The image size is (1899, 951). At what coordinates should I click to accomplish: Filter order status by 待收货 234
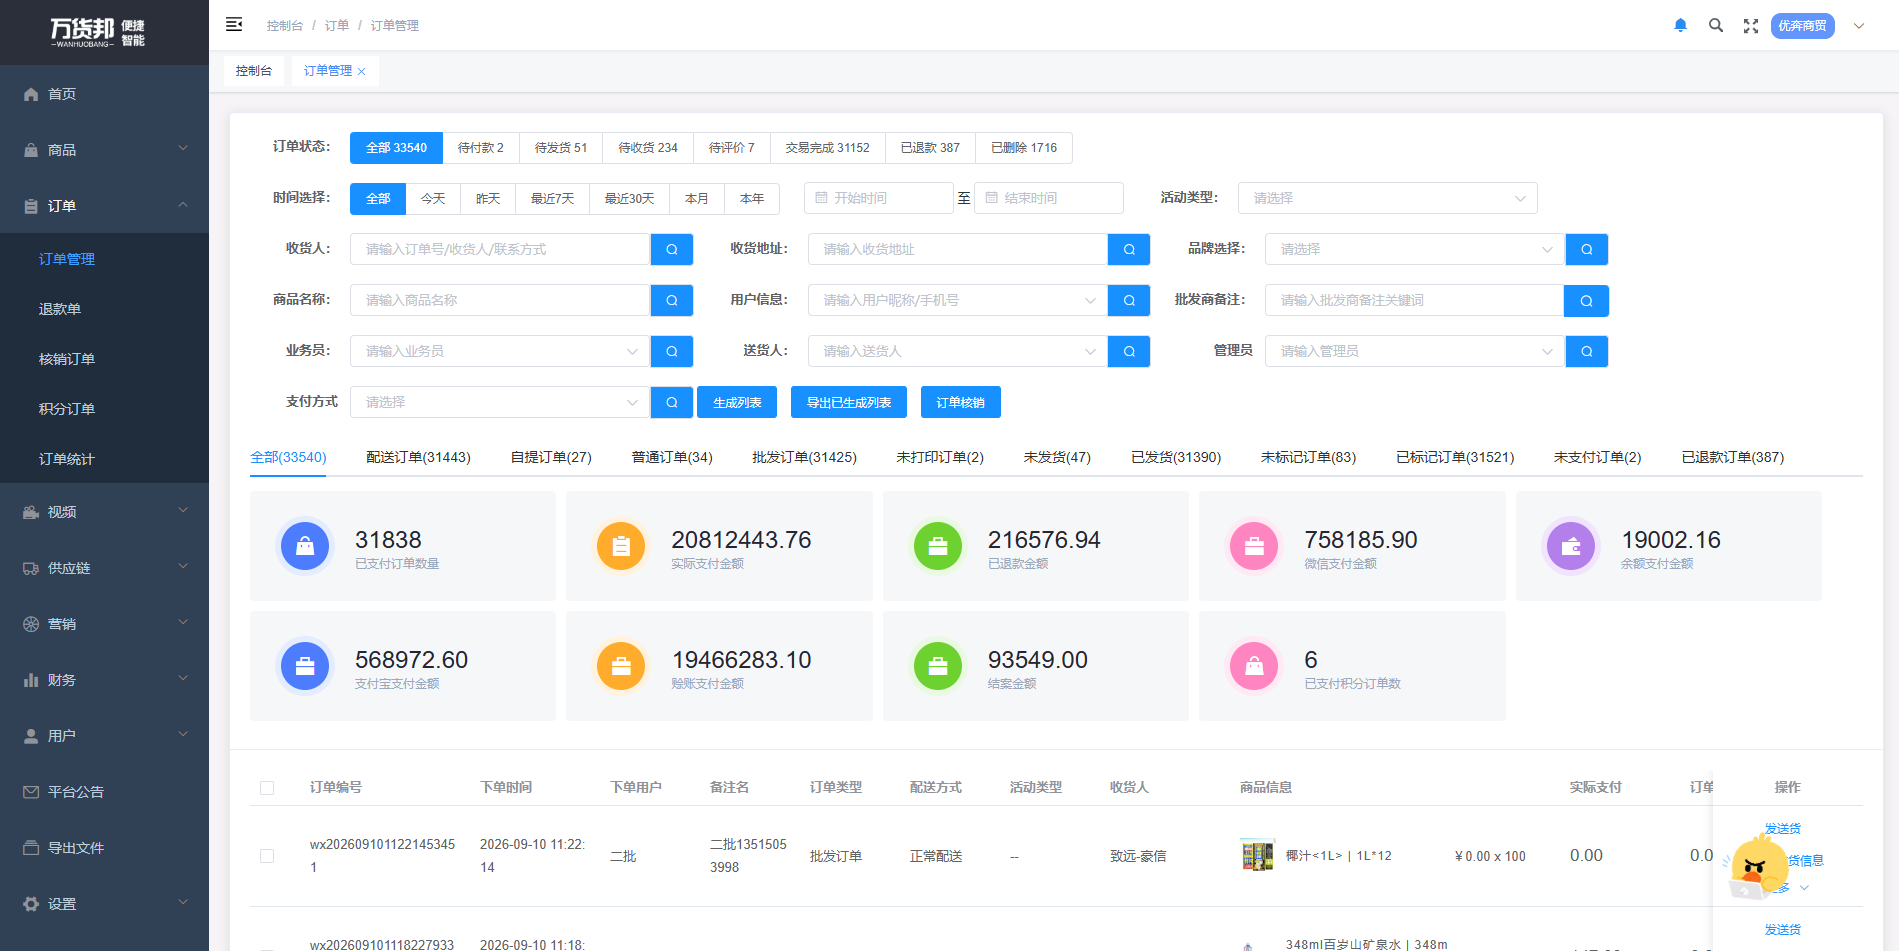click(648, 148)
